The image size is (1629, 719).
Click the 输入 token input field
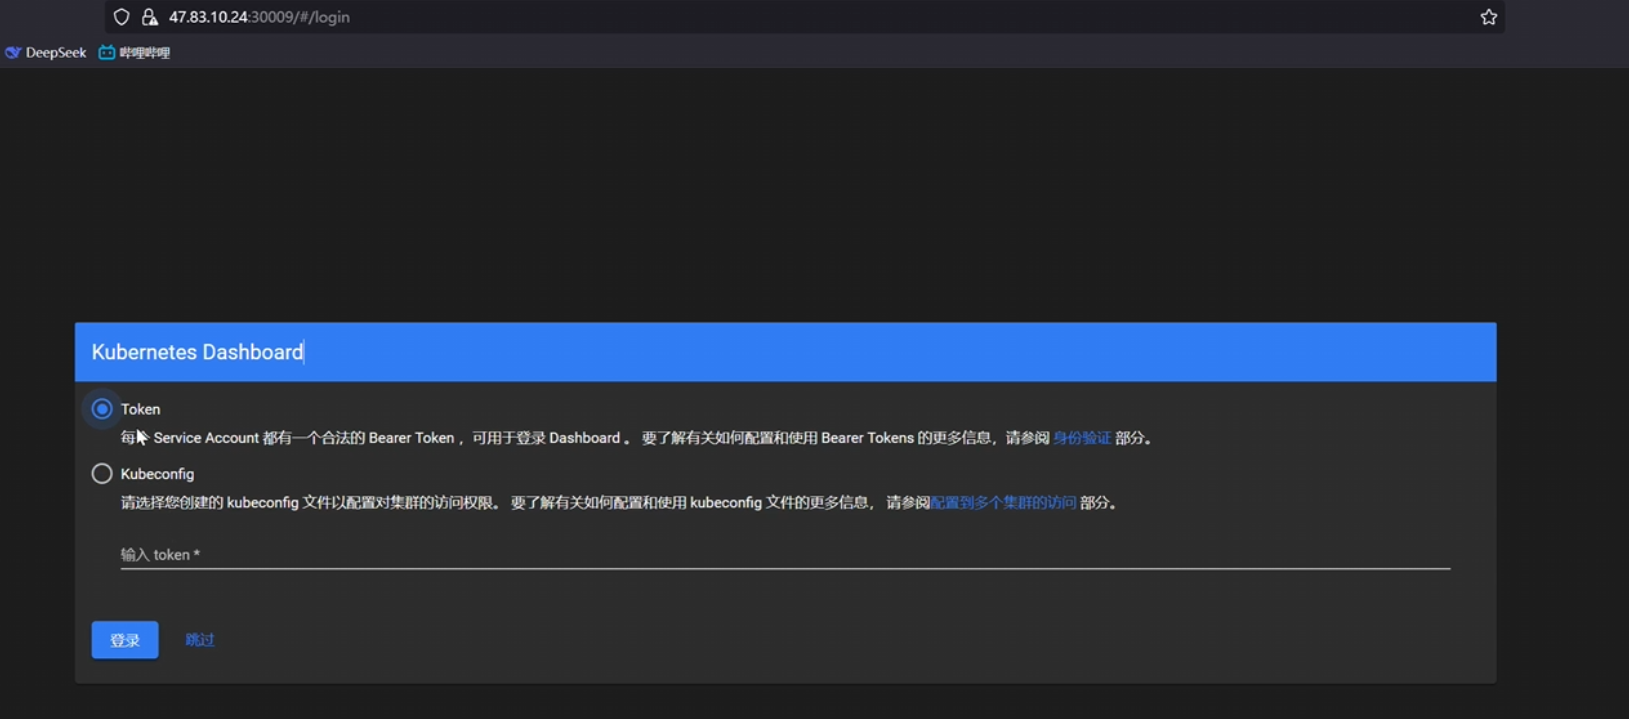coord(785,555)
